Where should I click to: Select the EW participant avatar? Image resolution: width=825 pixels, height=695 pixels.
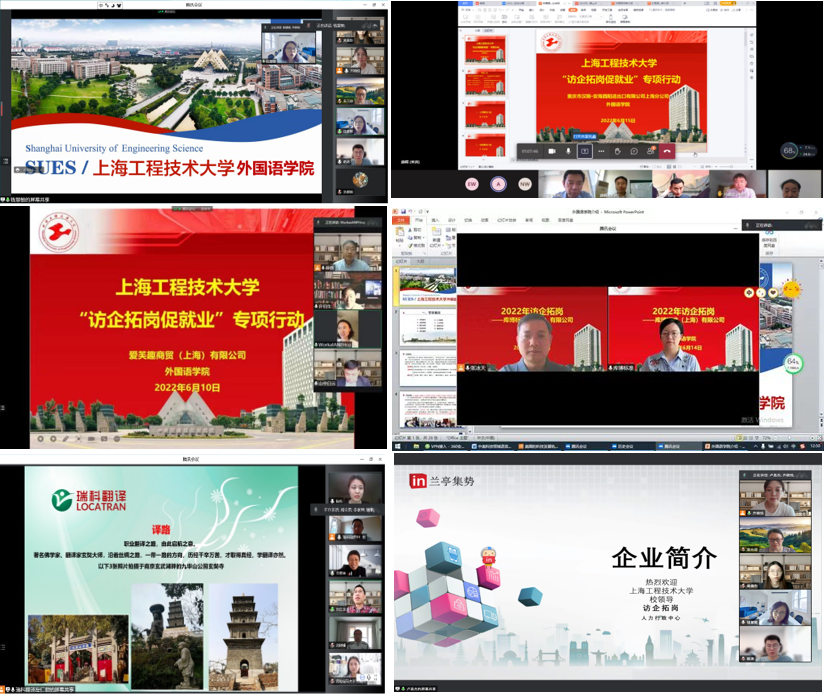(471, 185)
